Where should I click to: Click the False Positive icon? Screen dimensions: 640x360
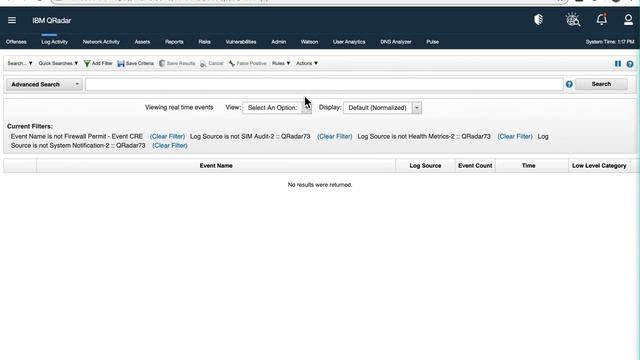[x=232, y=64]
